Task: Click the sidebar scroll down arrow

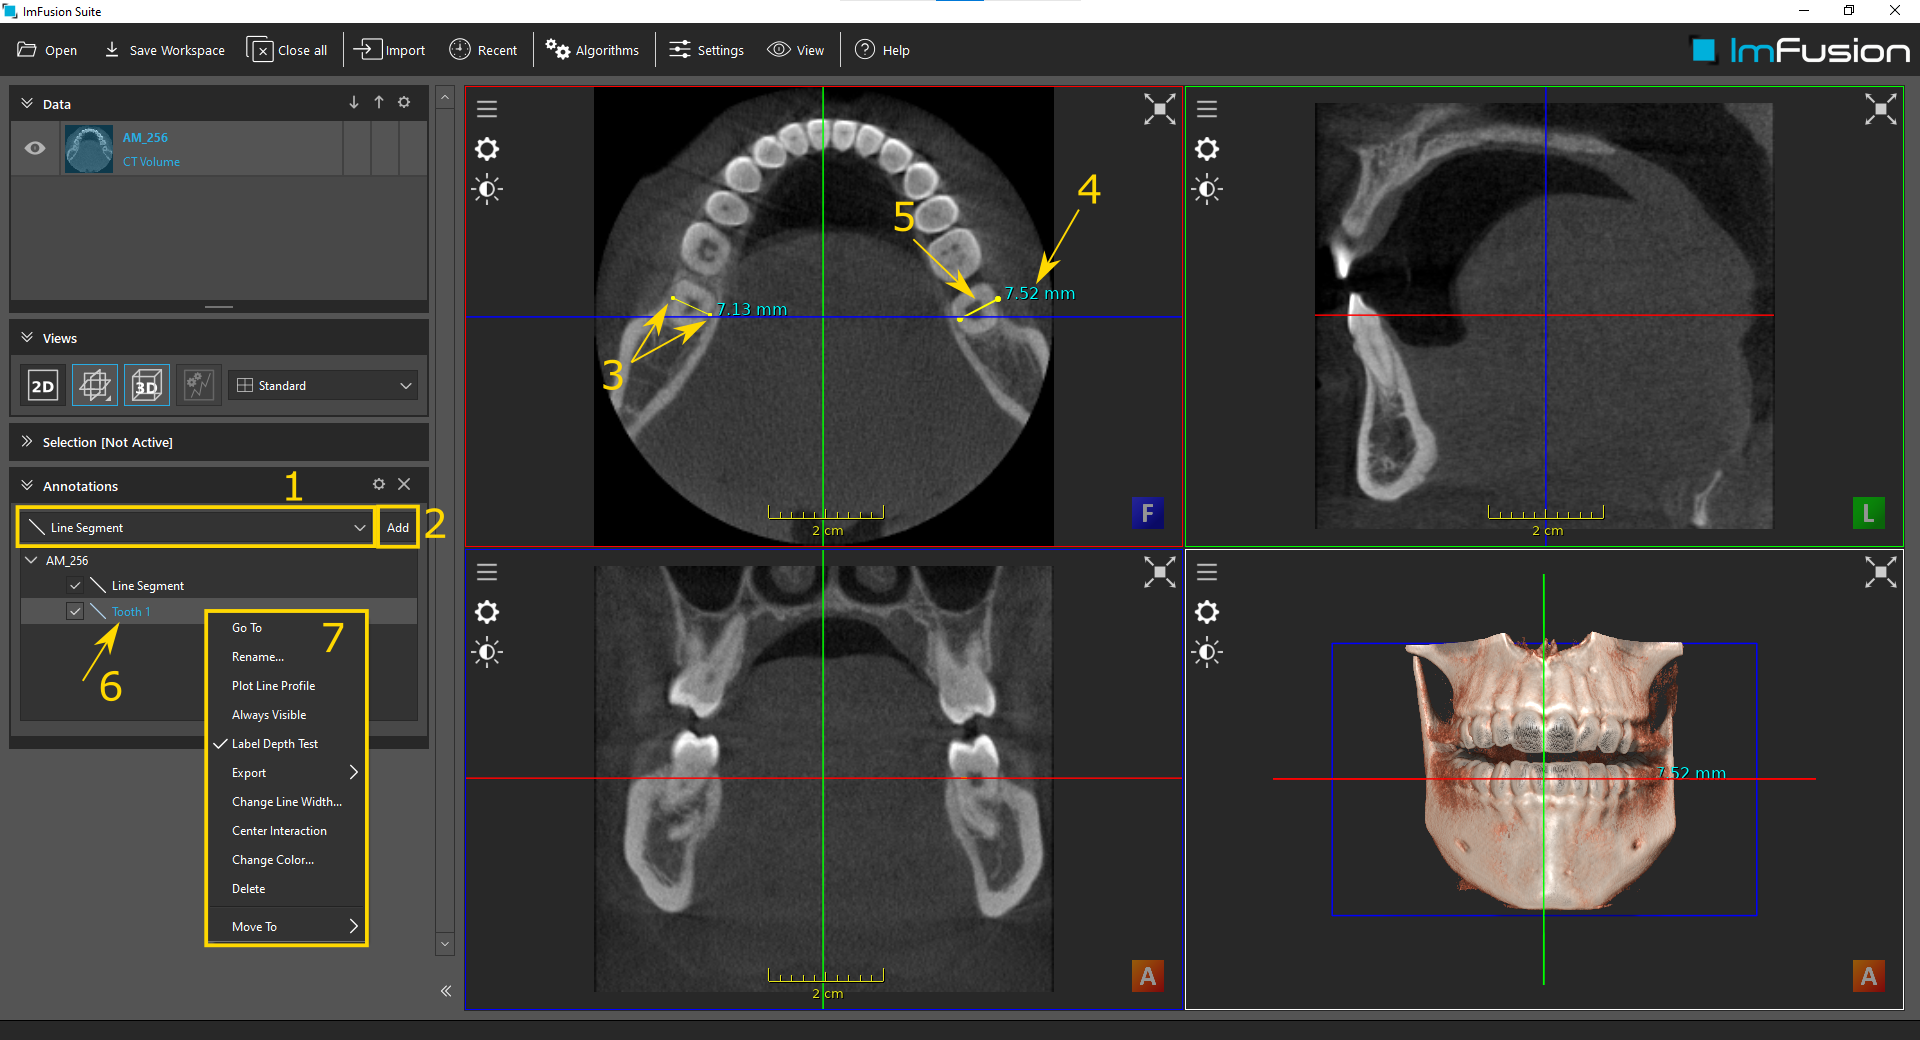Action: click(x=446, y=944)
